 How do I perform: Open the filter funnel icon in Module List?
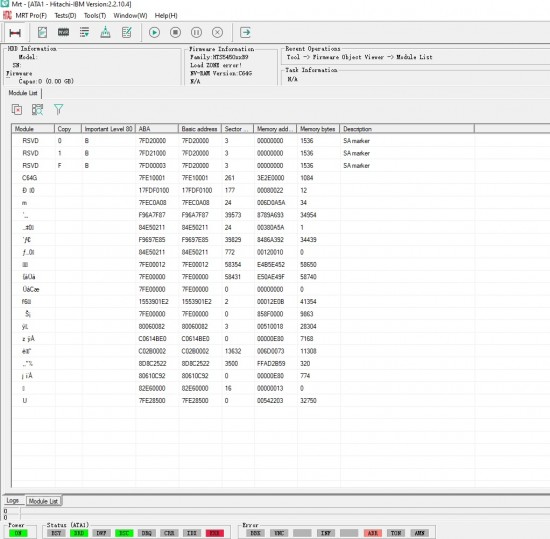tap(59, 110)
